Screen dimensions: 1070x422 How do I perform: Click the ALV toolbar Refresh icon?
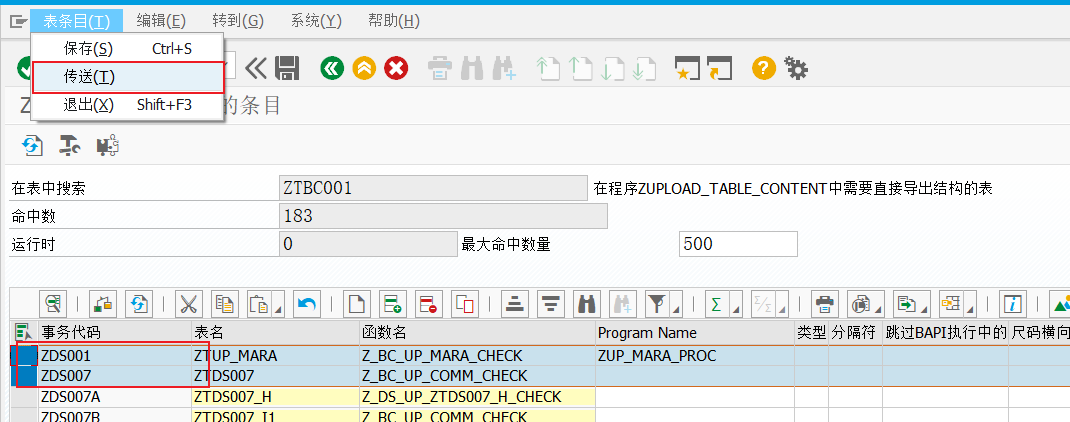139,304
